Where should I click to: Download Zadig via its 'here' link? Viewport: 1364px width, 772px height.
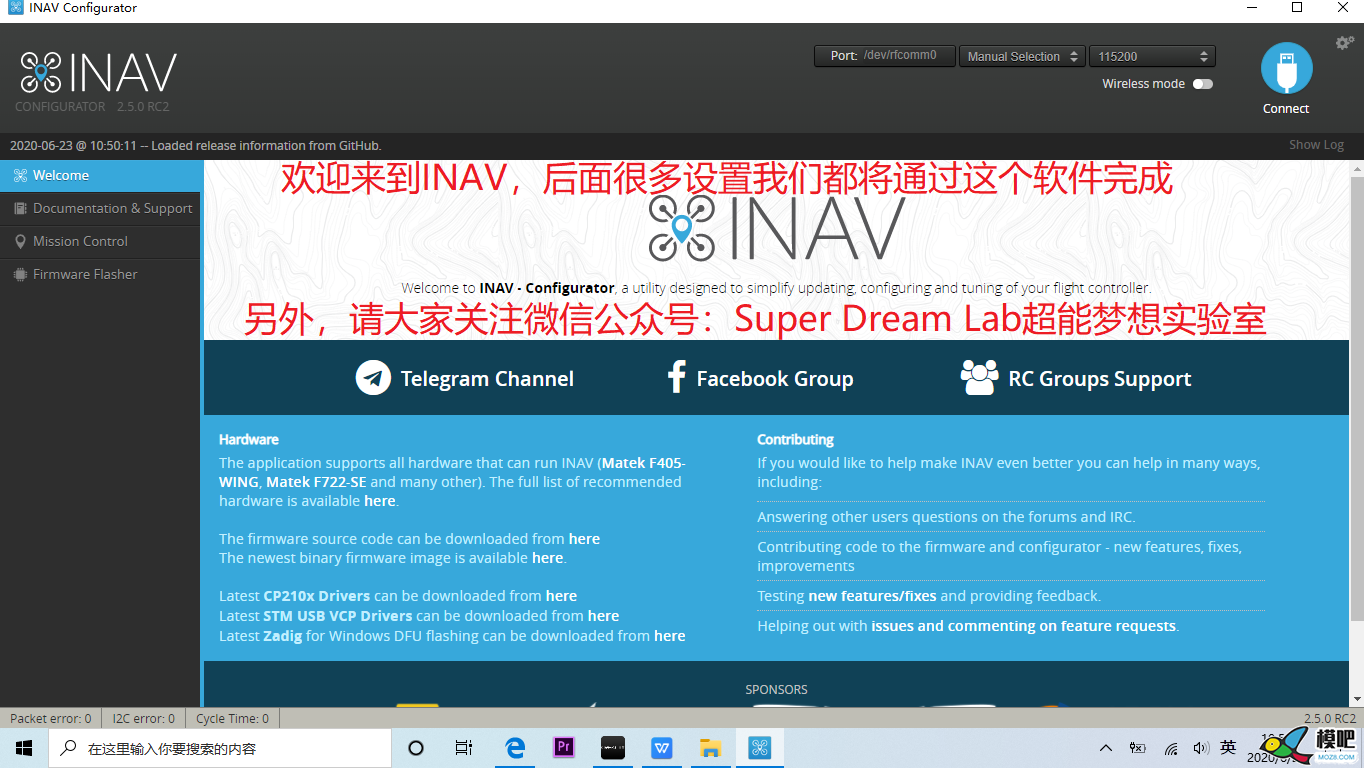[670, 636]
